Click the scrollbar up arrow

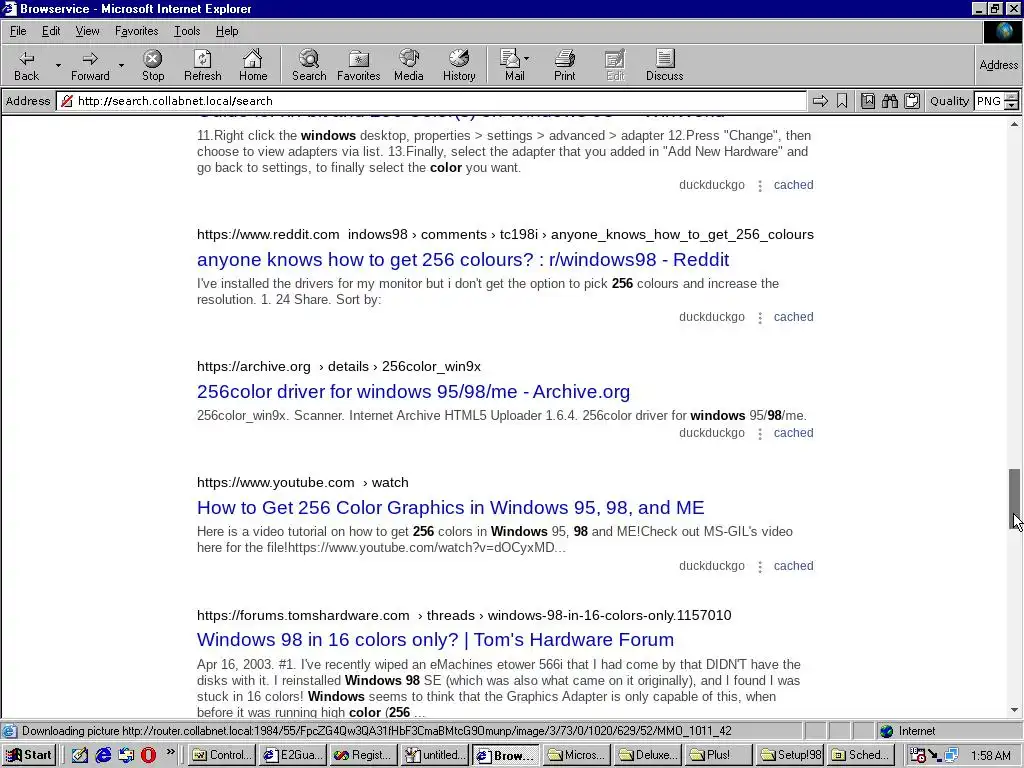click(1014, 123)
